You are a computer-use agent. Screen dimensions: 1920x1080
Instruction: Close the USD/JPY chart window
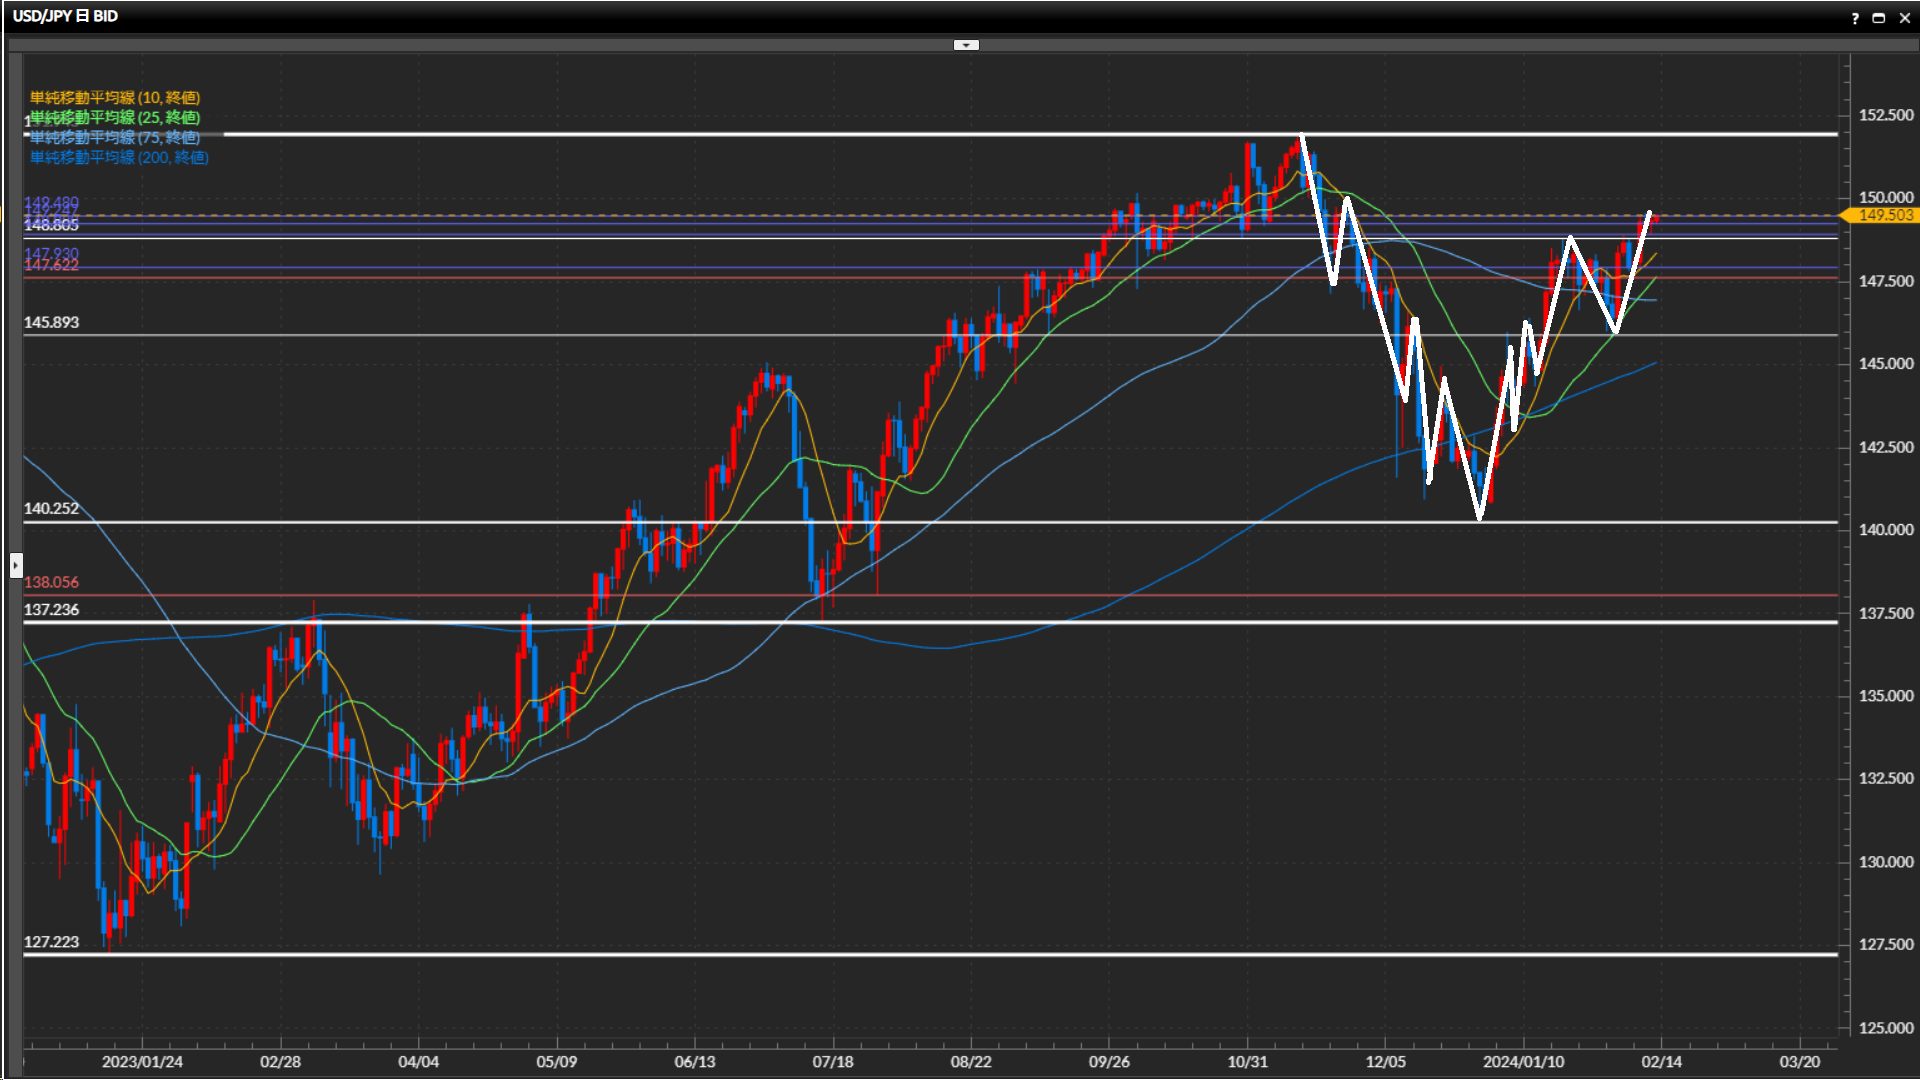pos(1904,18)
